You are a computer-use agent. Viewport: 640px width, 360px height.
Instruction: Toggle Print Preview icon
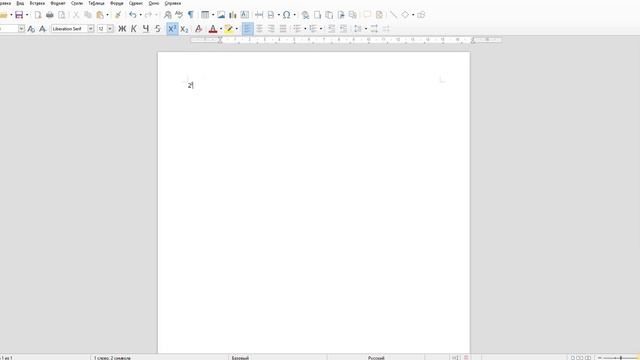click(62, 15)
